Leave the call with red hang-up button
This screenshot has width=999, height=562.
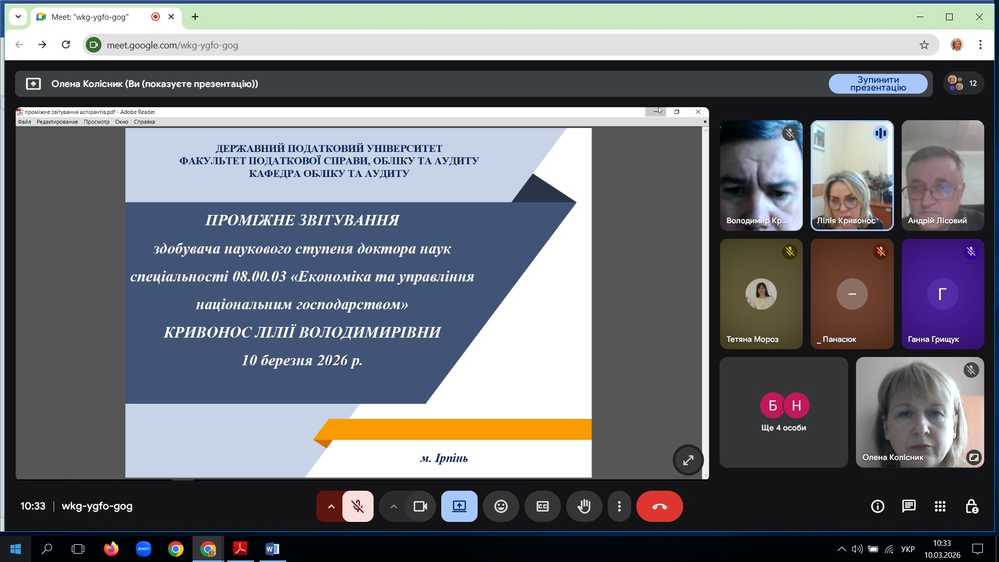[x=659, y=507]
